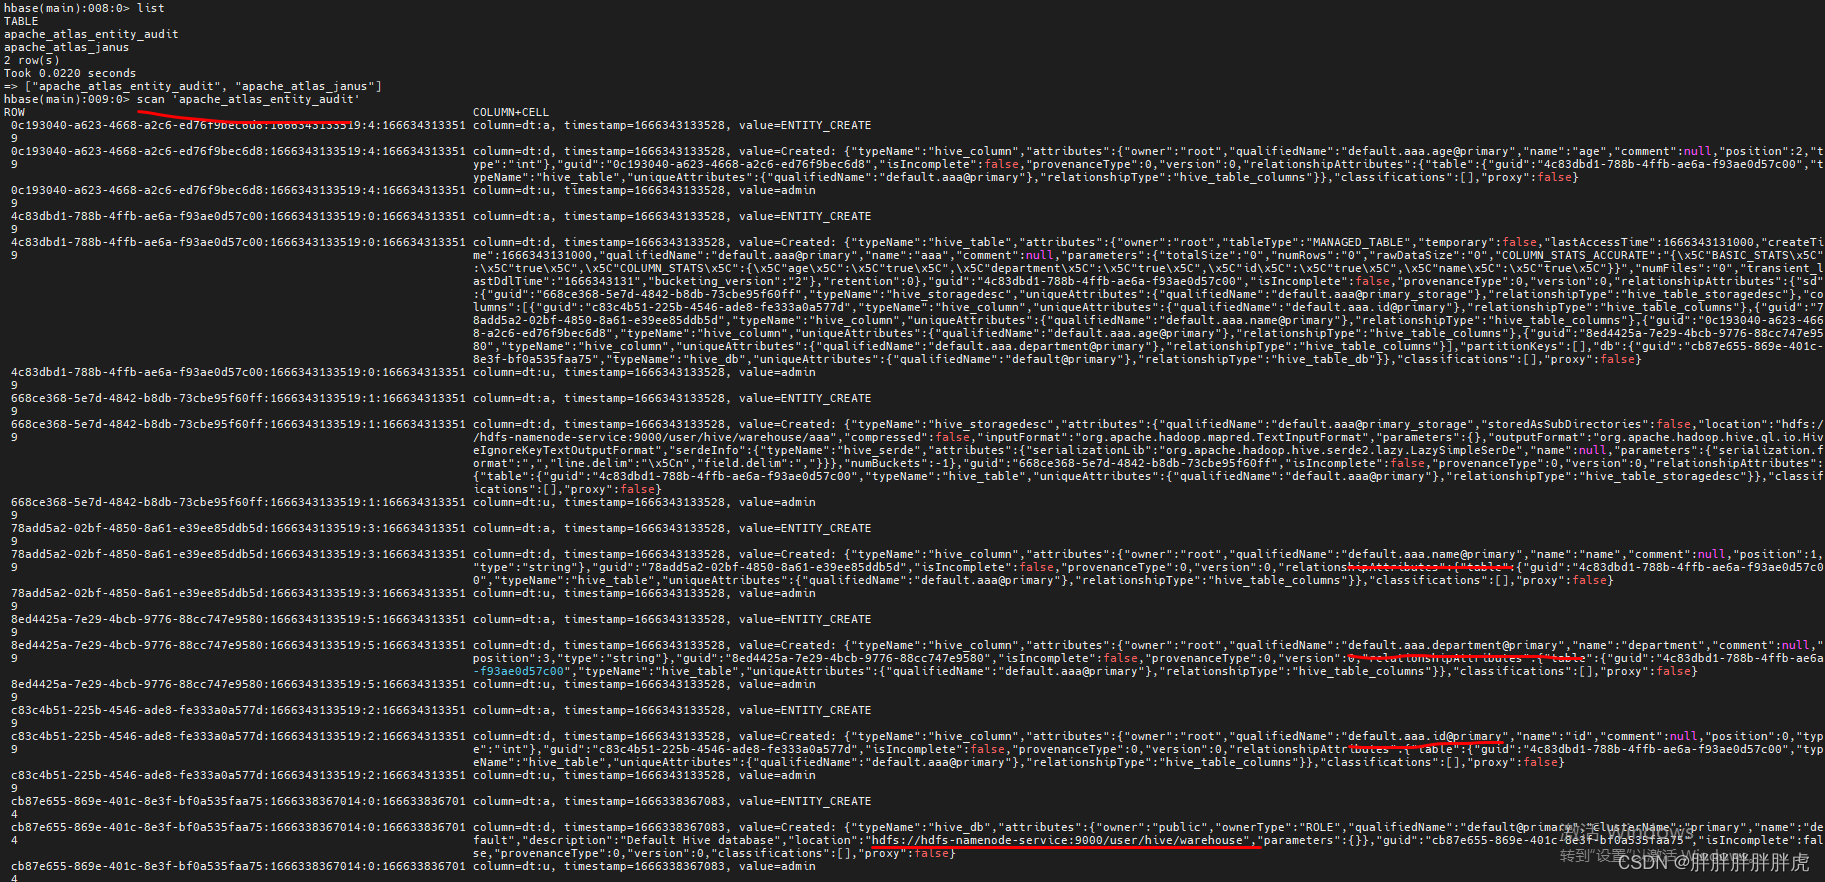This screenshot has width=1825, height=882.
Task: Click the 'COLUMN_STATS_ACCURATE' parameter text
Action: tap(1574, 255)
